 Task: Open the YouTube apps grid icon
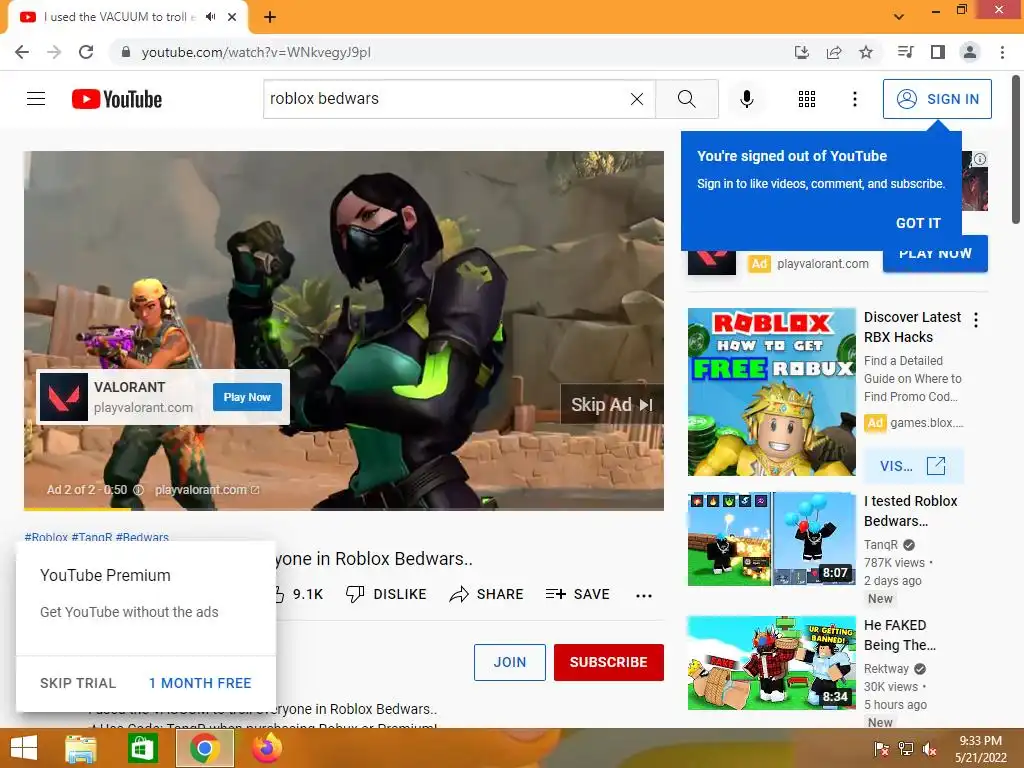[807, 99]
